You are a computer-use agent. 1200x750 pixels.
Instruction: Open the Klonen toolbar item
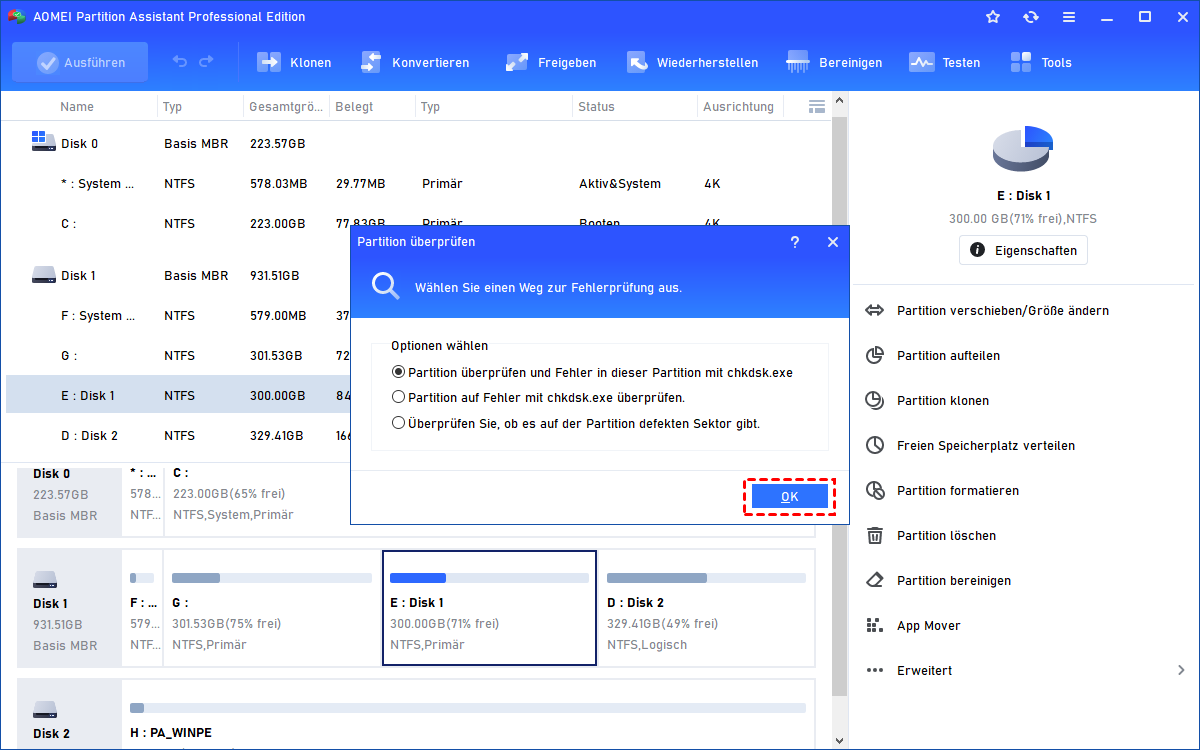(x=295, y=62)
